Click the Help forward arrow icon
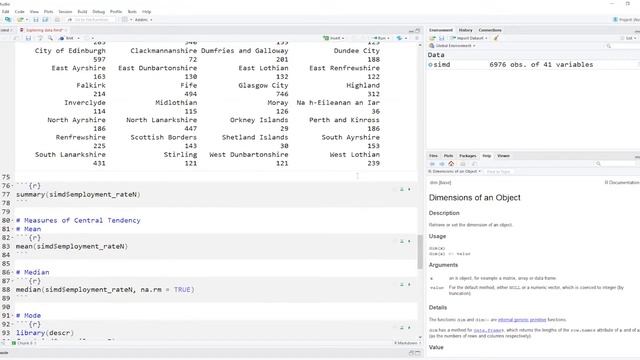This screenshot has height=360, width=640. [x=442, y=164]
